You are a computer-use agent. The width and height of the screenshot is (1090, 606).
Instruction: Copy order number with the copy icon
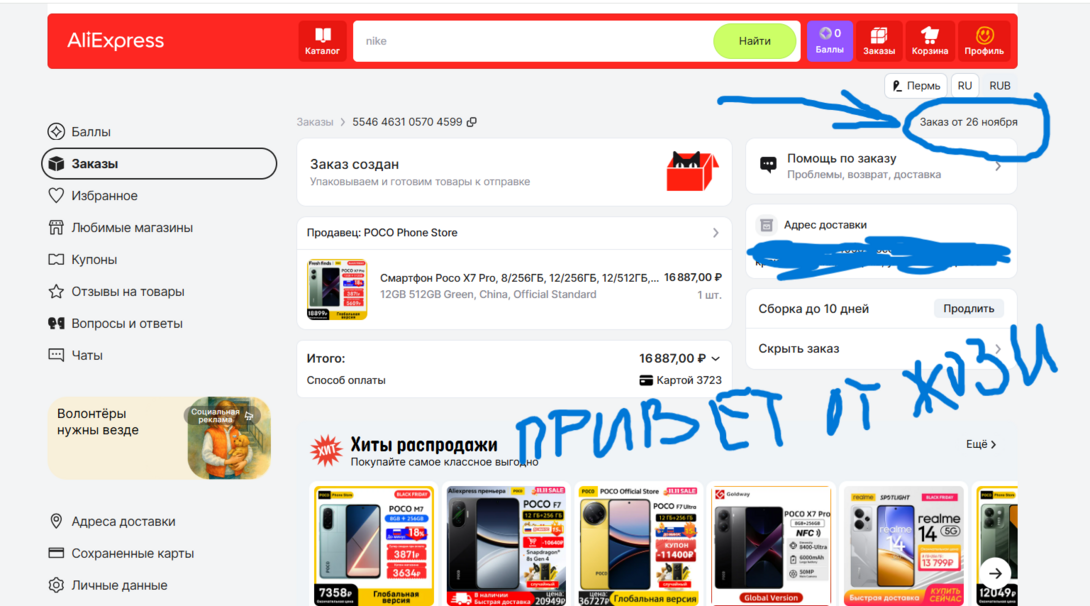472,122
